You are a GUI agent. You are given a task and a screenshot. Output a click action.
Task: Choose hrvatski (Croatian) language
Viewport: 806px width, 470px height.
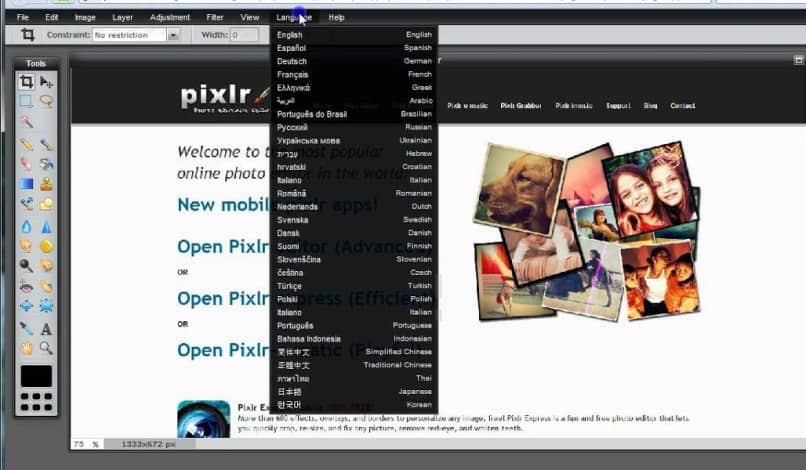[x=354, y=167]
